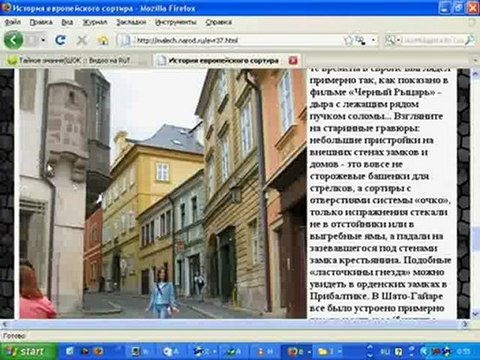The image size is (480, 360).
Task: Bookmark this page with the star icon
Action: pos(348,41)
